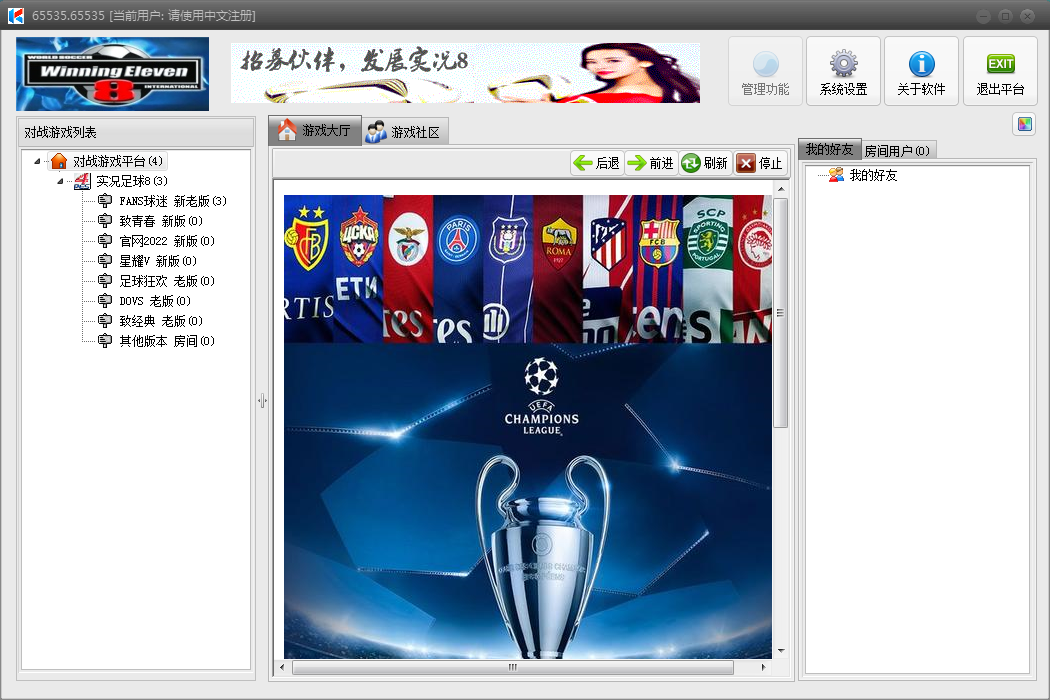Click the friends icon beside 我的好友 group
This screenshot has height=700, width=1050.
836,176
